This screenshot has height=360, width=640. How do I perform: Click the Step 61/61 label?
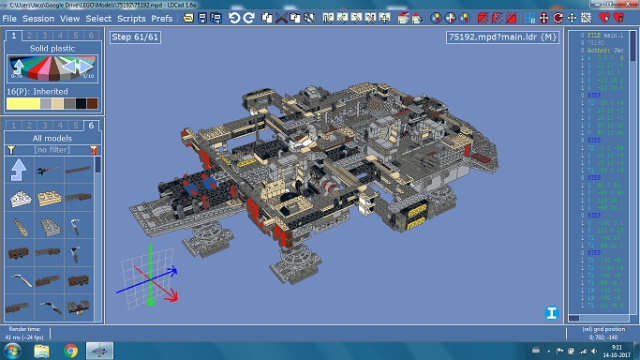[135, 37]
